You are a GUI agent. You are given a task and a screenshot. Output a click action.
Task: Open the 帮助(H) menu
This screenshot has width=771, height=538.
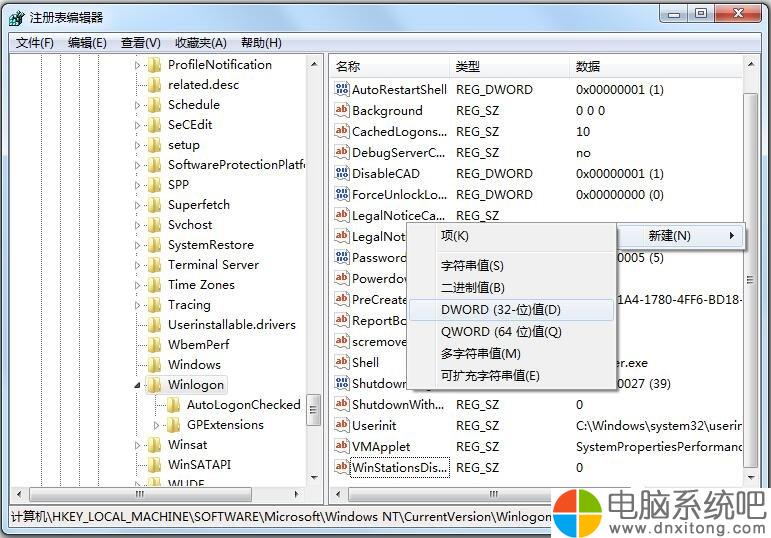tap(261, 43)
